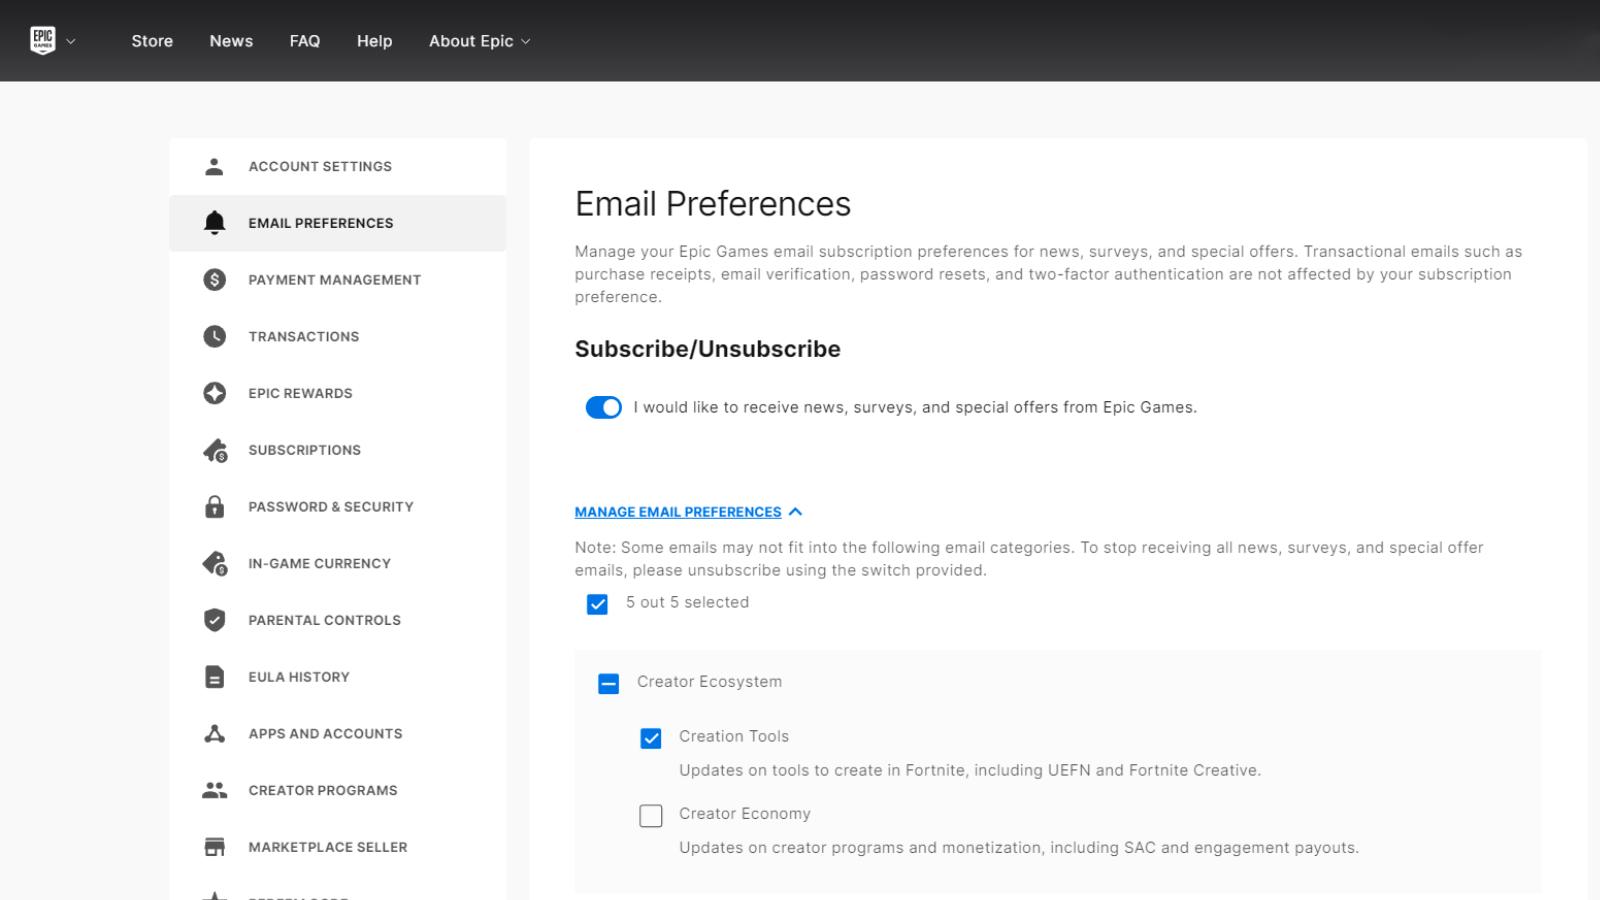
Task: Open Epic Rewards sidebar label
Action: coord(301,393)
